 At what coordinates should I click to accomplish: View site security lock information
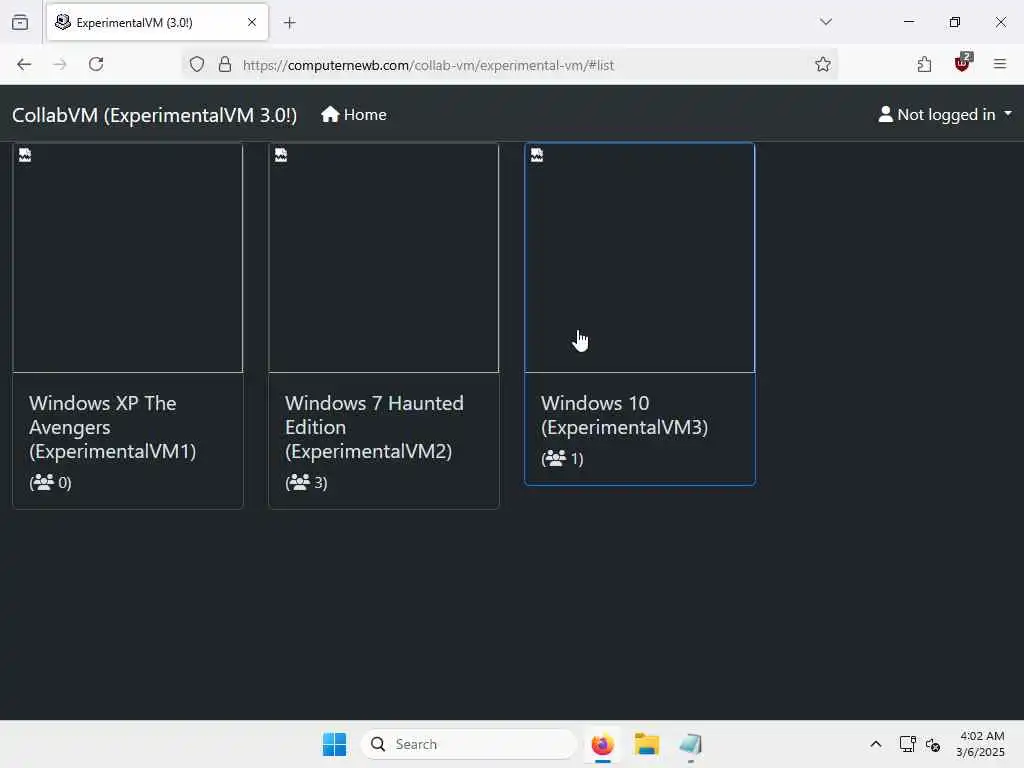225,65
